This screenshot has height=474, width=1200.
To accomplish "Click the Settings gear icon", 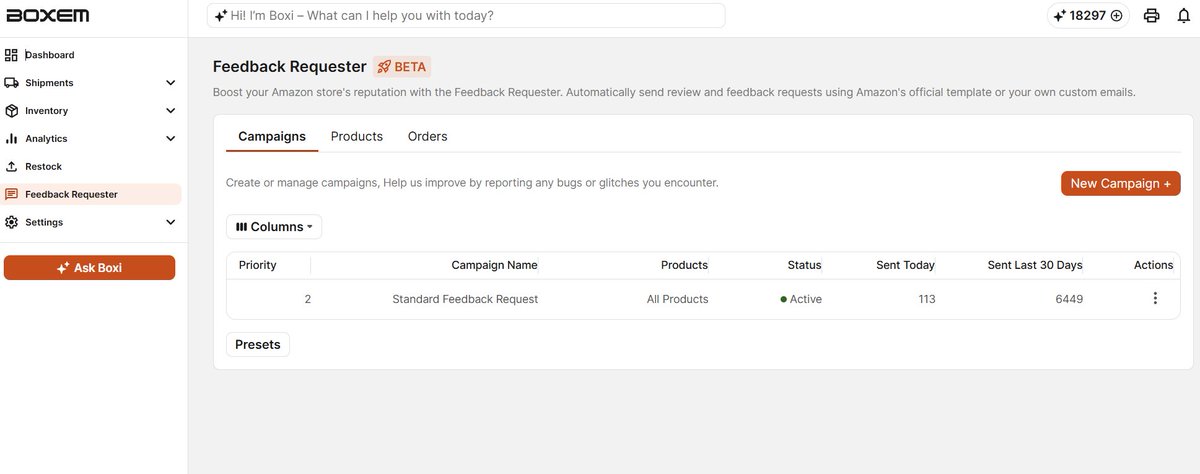I will [11, 222].
